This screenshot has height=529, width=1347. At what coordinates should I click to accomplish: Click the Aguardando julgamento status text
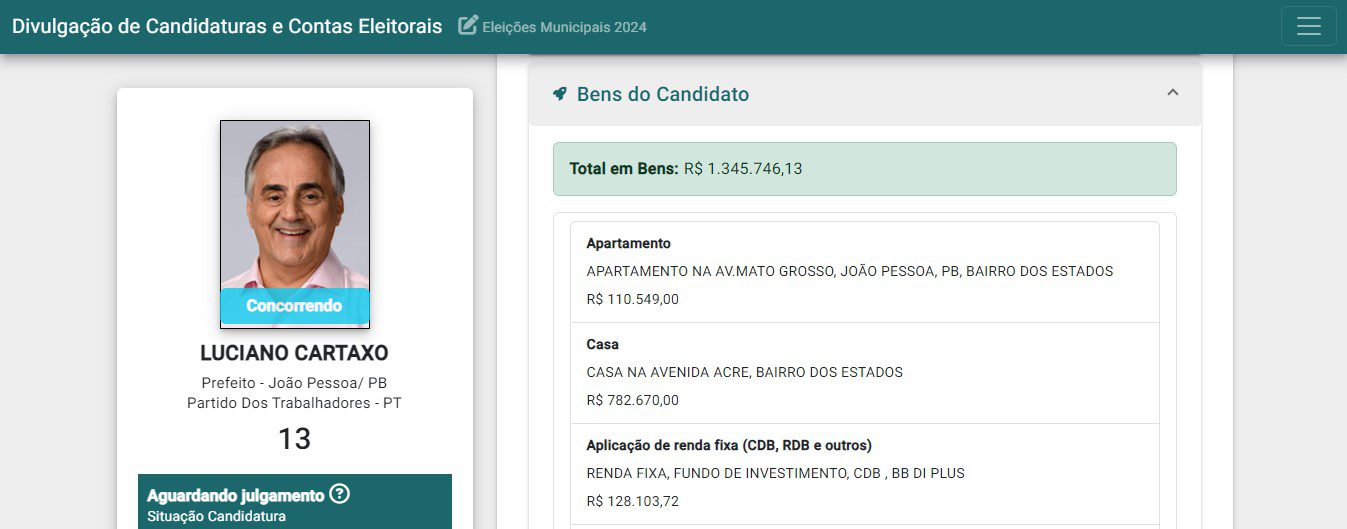tap(236, 495)
